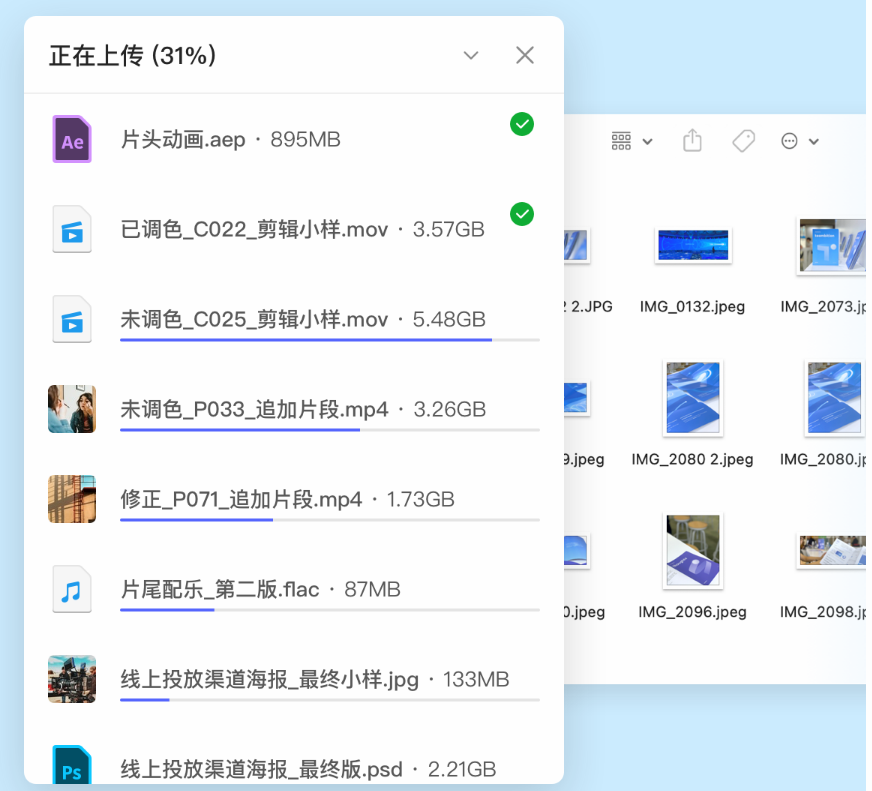The height and width of the screenshot is (791, 872).
Task: Open the Finder share icon
Action: tap(692, 141)
